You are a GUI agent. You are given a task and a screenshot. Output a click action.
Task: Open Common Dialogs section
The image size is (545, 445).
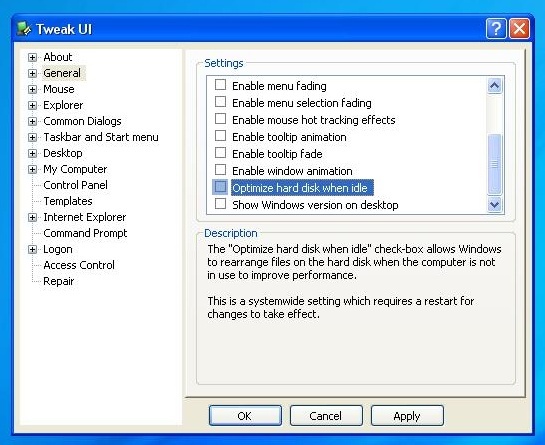click(82, 121)
